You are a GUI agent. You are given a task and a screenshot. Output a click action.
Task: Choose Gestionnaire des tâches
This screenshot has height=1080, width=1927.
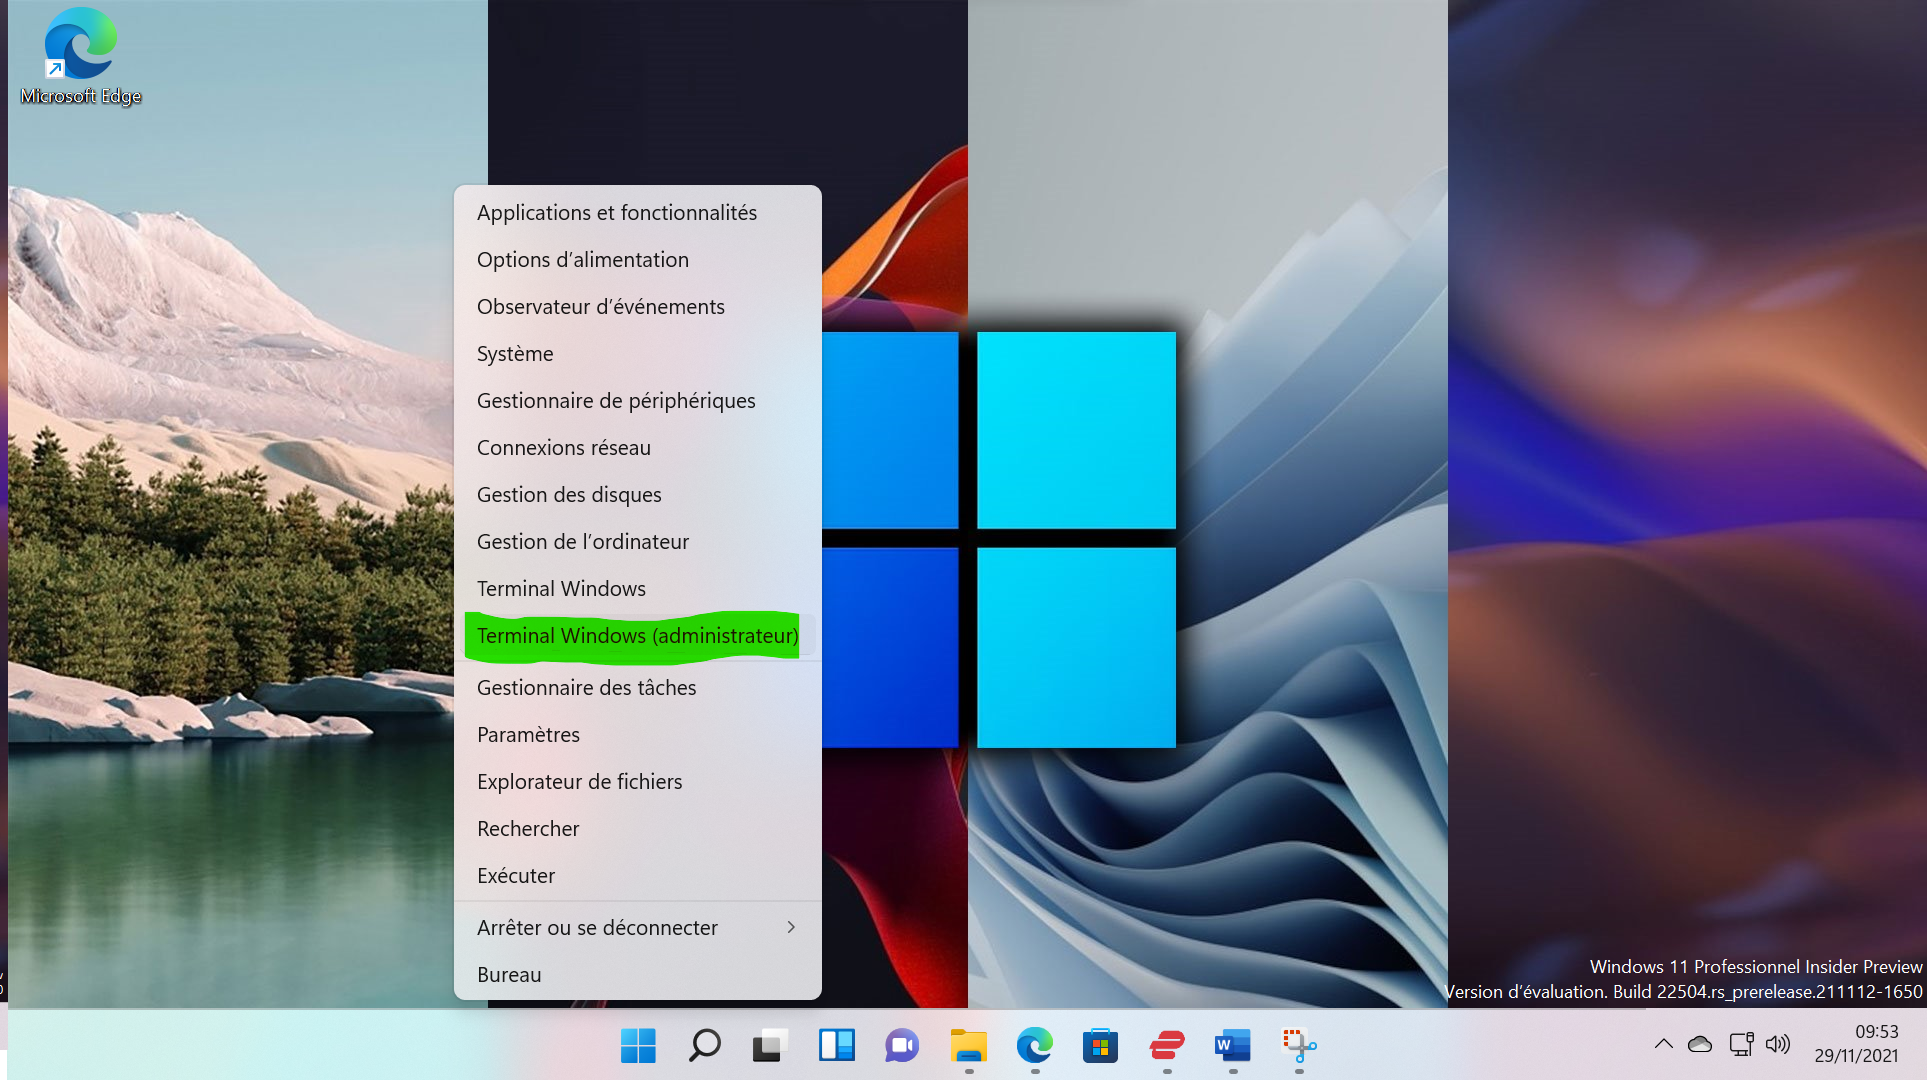click(x=586, y=688)
